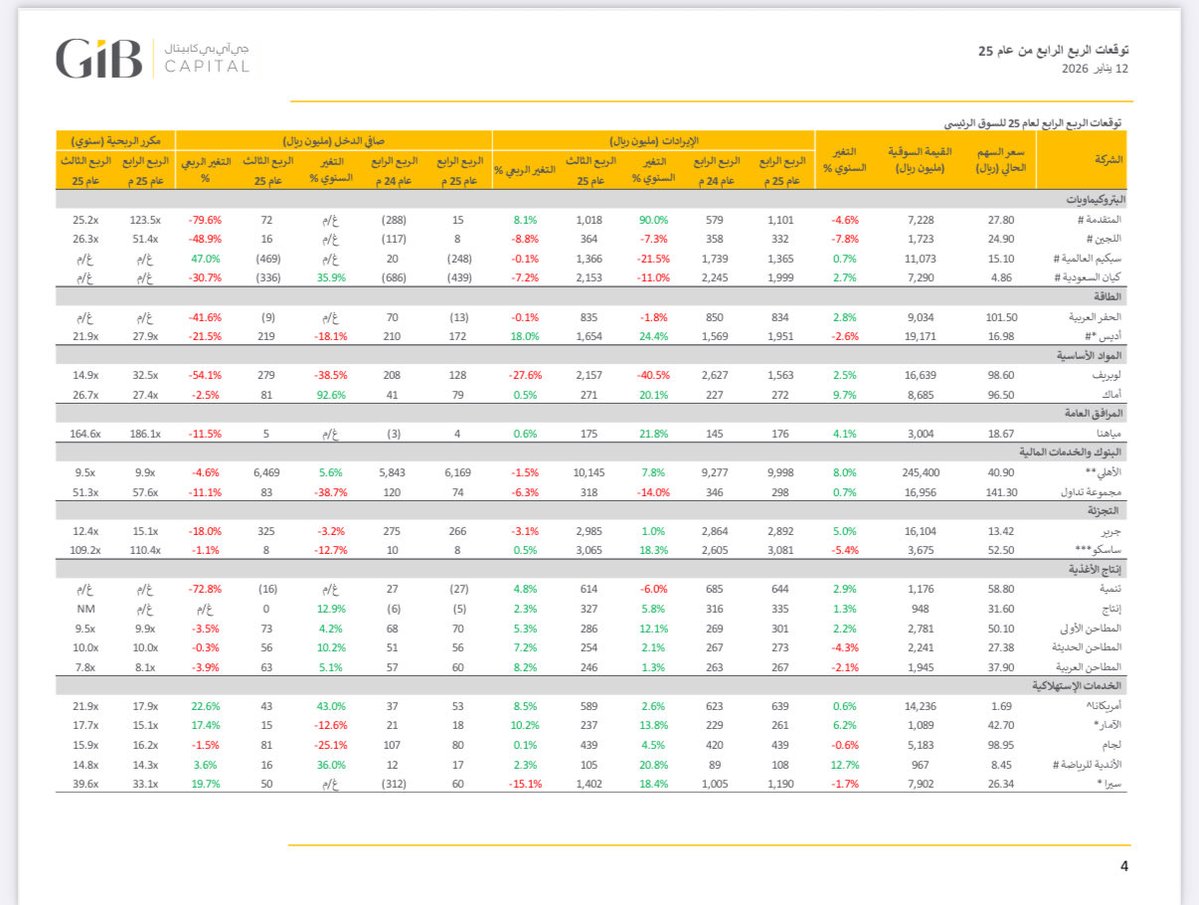
Task: Click market cap value '11,073'
Action: pyautogui.click(x=920, y=259)
